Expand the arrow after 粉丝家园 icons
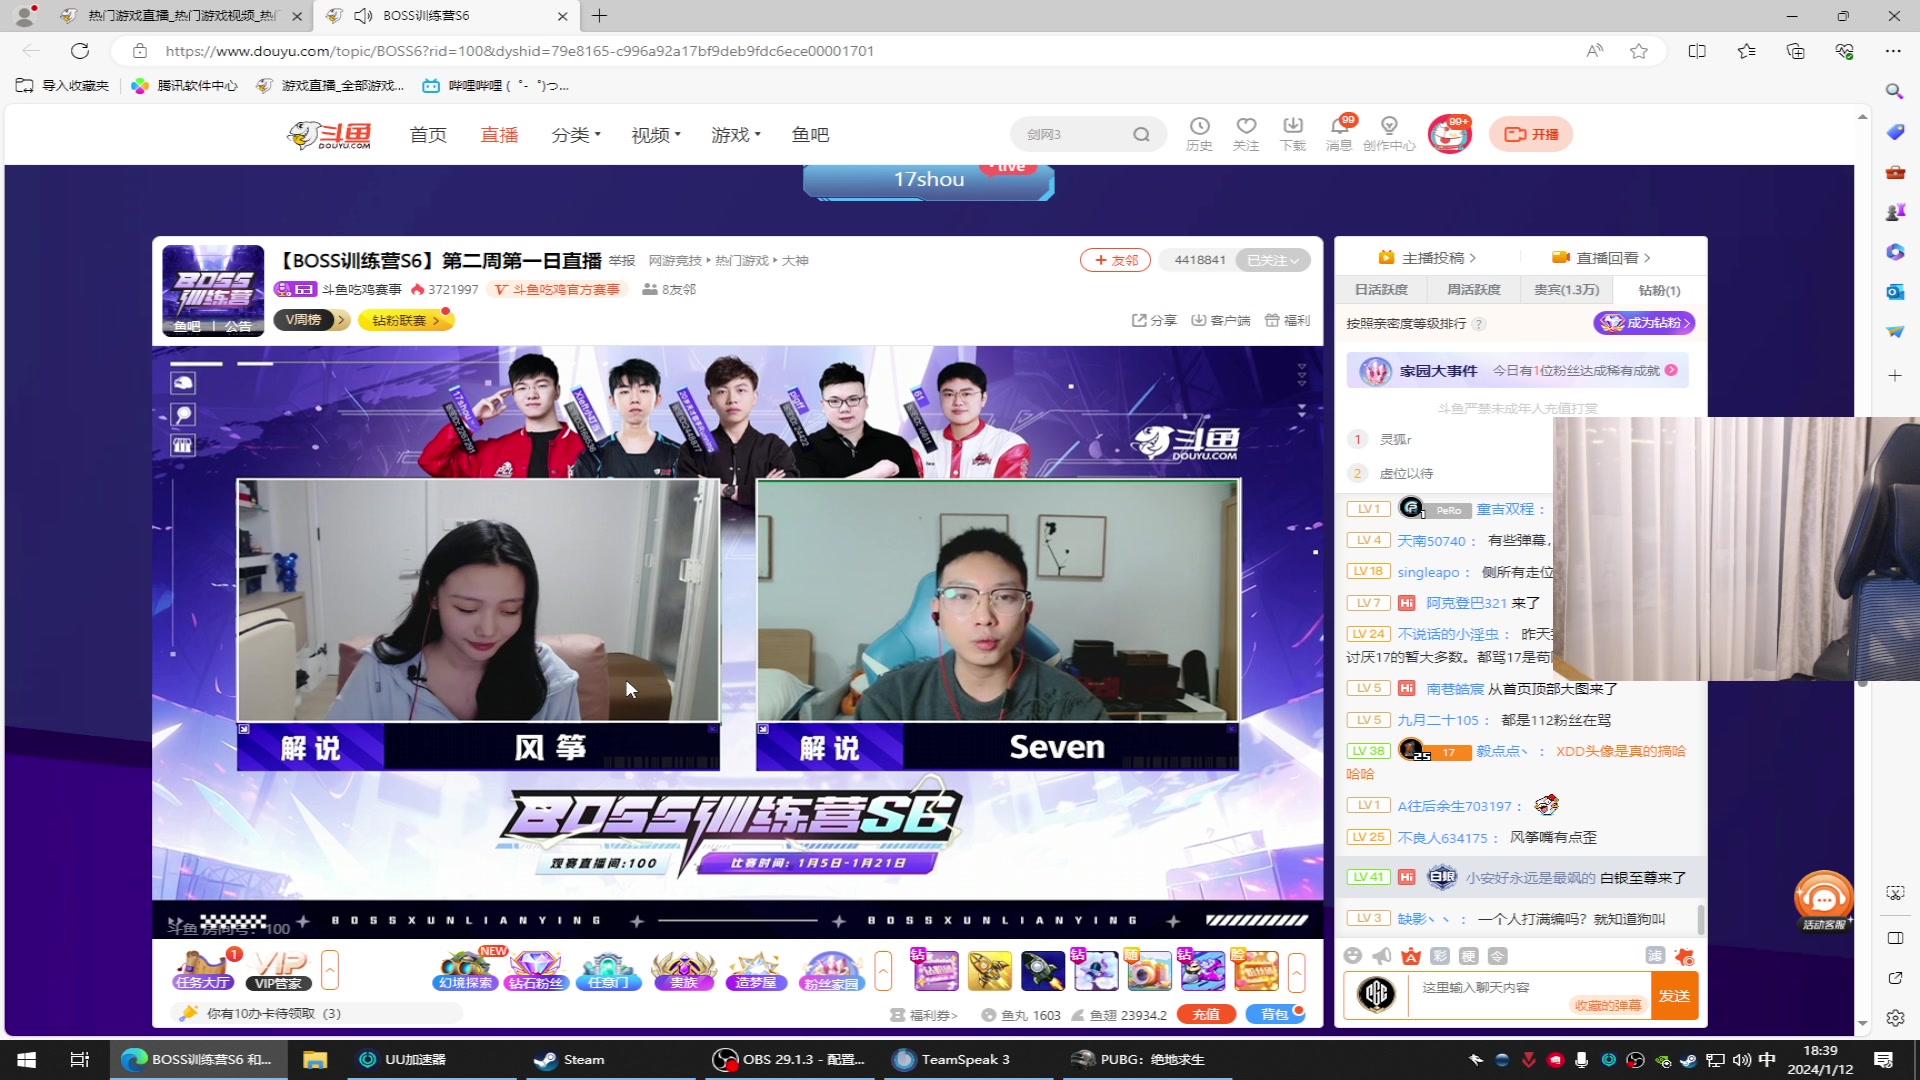 pyautogui.click(x=883, y=970)
